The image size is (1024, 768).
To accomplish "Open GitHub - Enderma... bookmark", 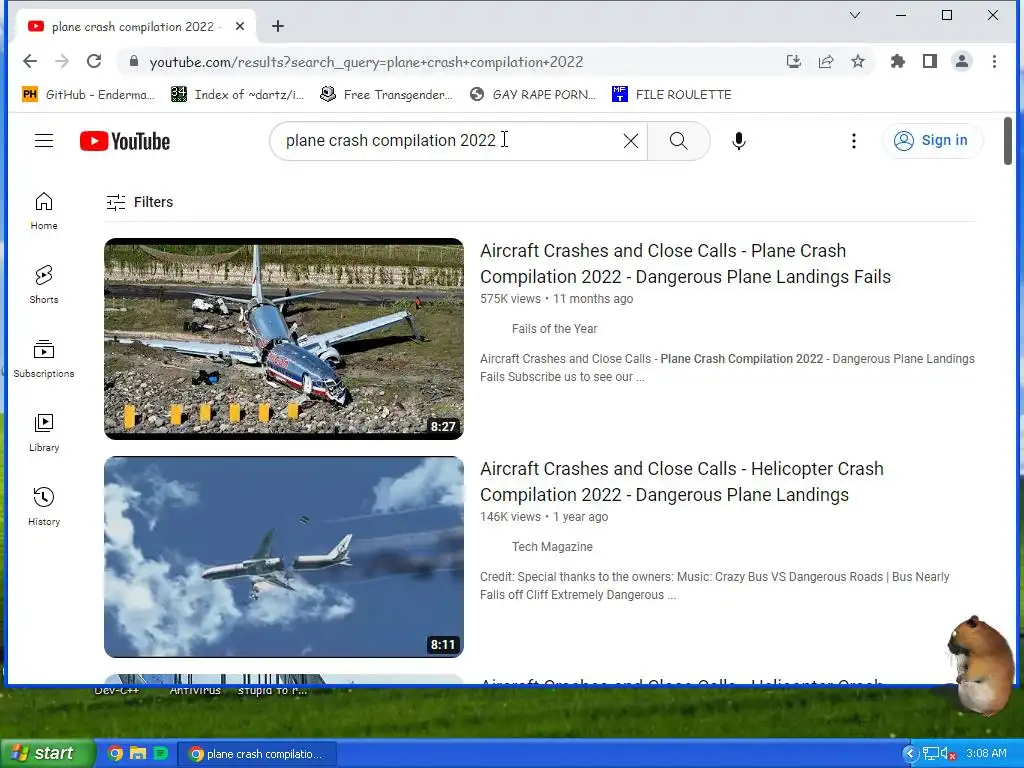I will [89, 95].
